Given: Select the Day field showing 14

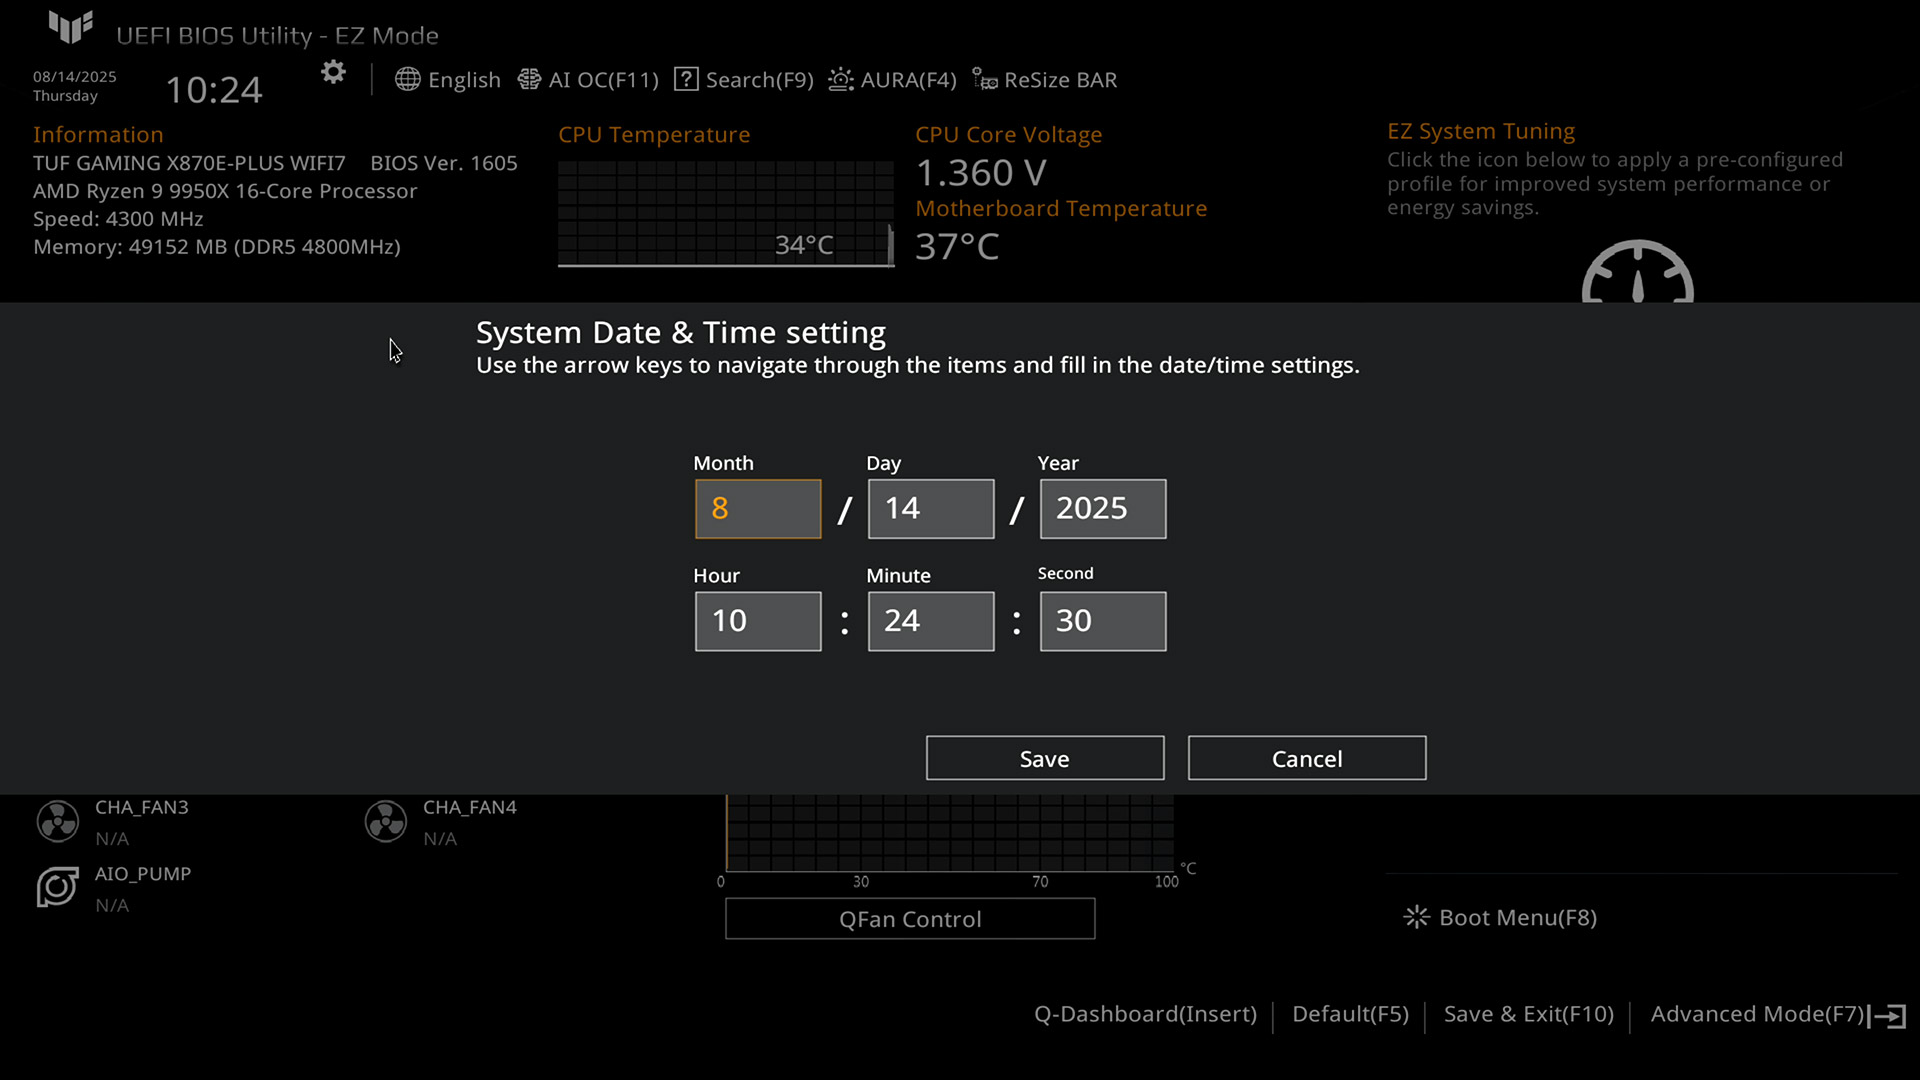Looking at the screenshot, I should [930, 509].
